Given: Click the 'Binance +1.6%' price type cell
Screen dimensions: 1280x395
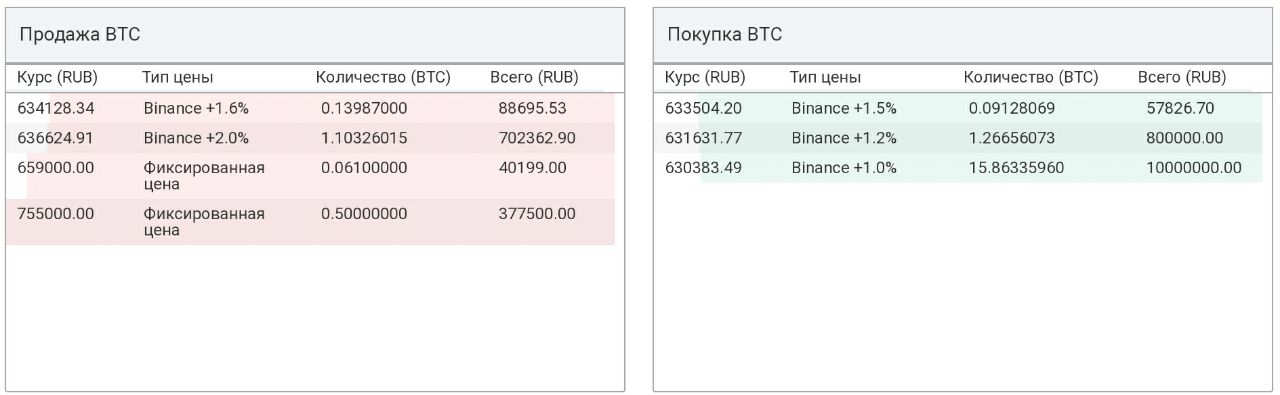Looking at the screenshot, I should [x=196, y=108].
